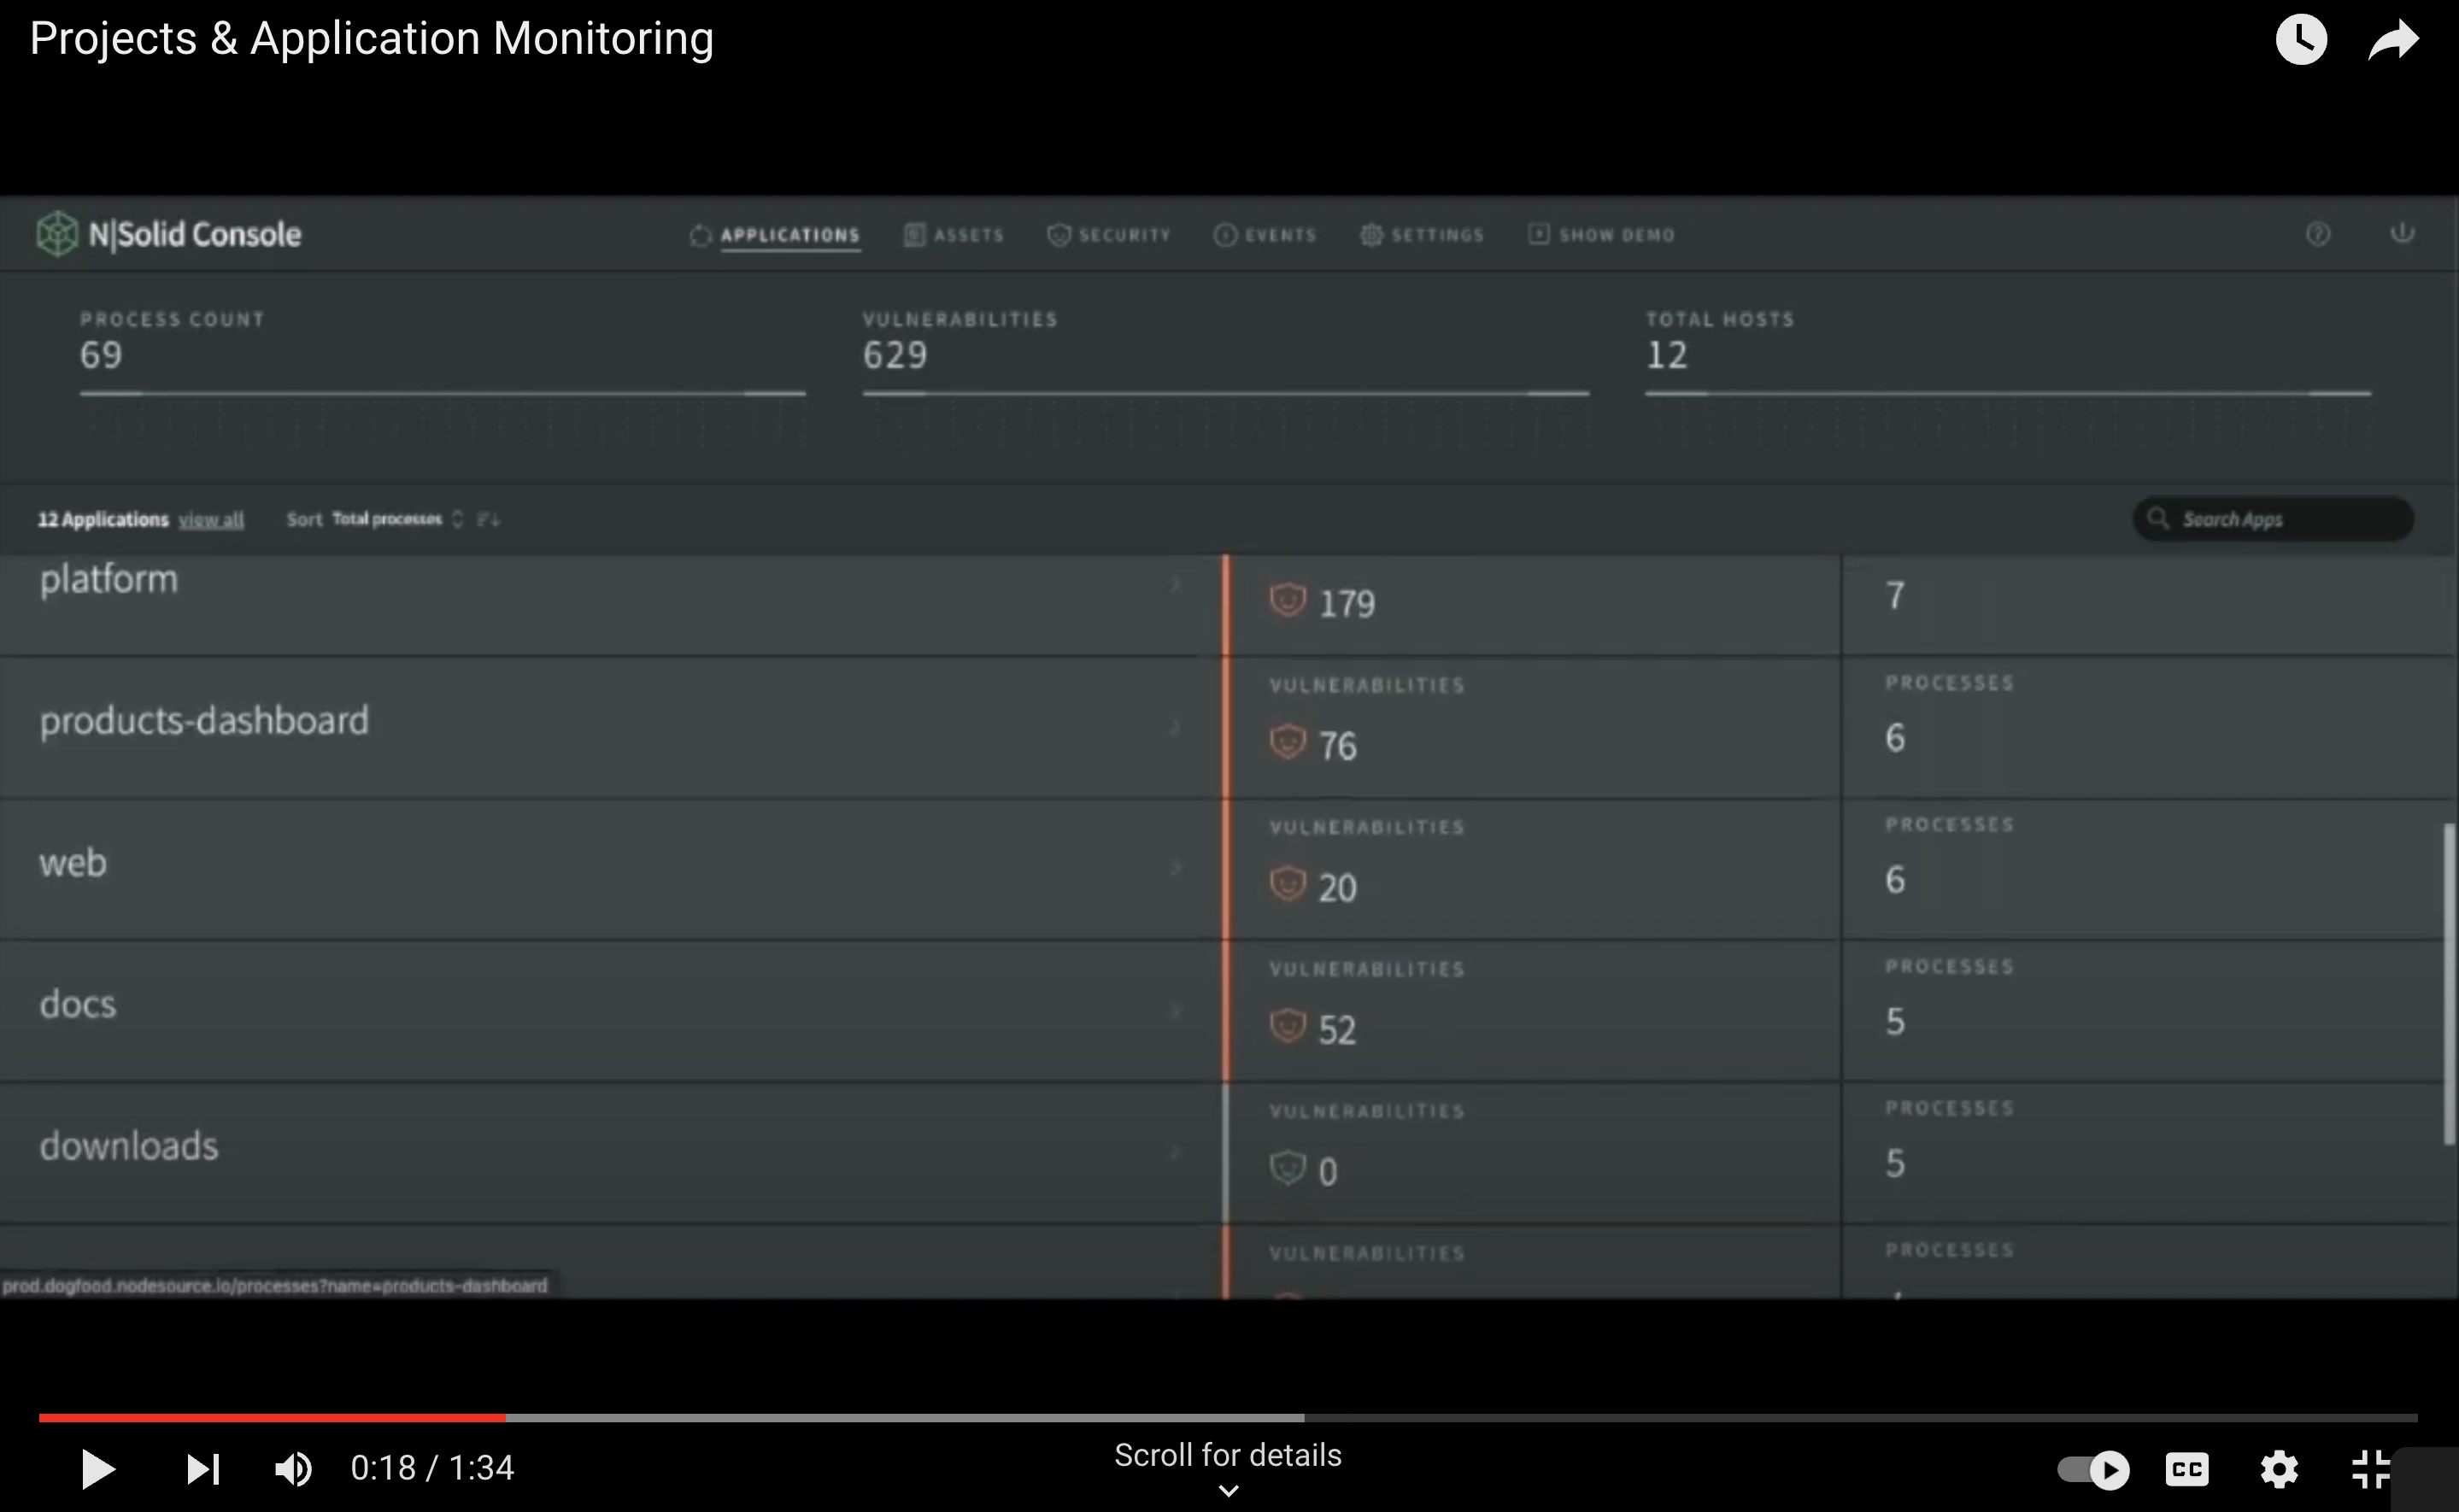Screen dimensions: 2459x1512
Task: Expand the web application row chevron
Action: pyautogui.click(x=1176, y=868)
